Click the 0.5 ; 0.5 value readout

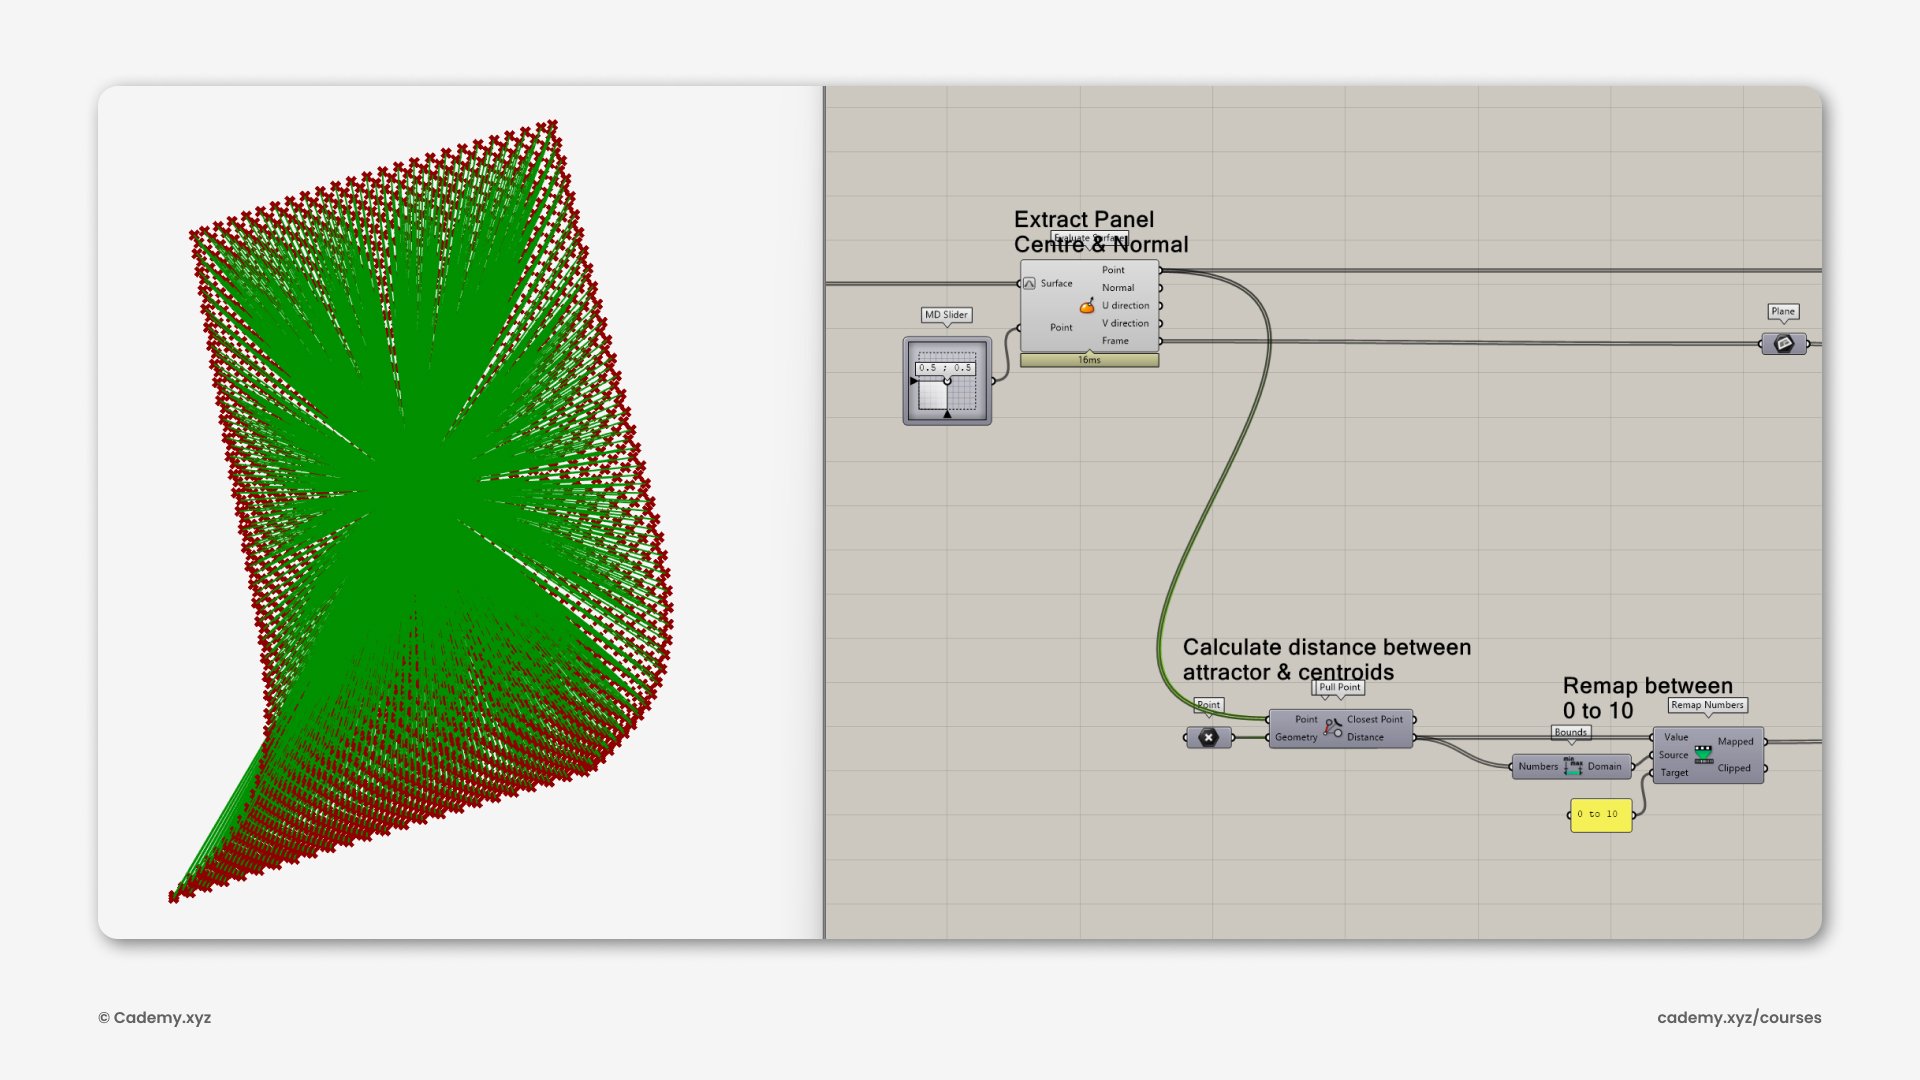click(x=945, y=368)
